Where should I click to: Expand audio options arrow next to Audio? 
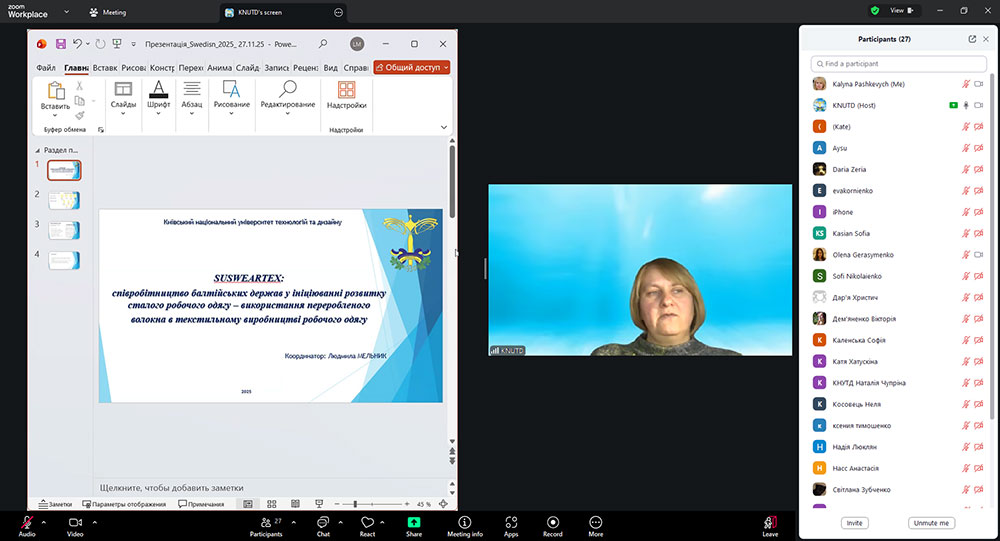44,521
